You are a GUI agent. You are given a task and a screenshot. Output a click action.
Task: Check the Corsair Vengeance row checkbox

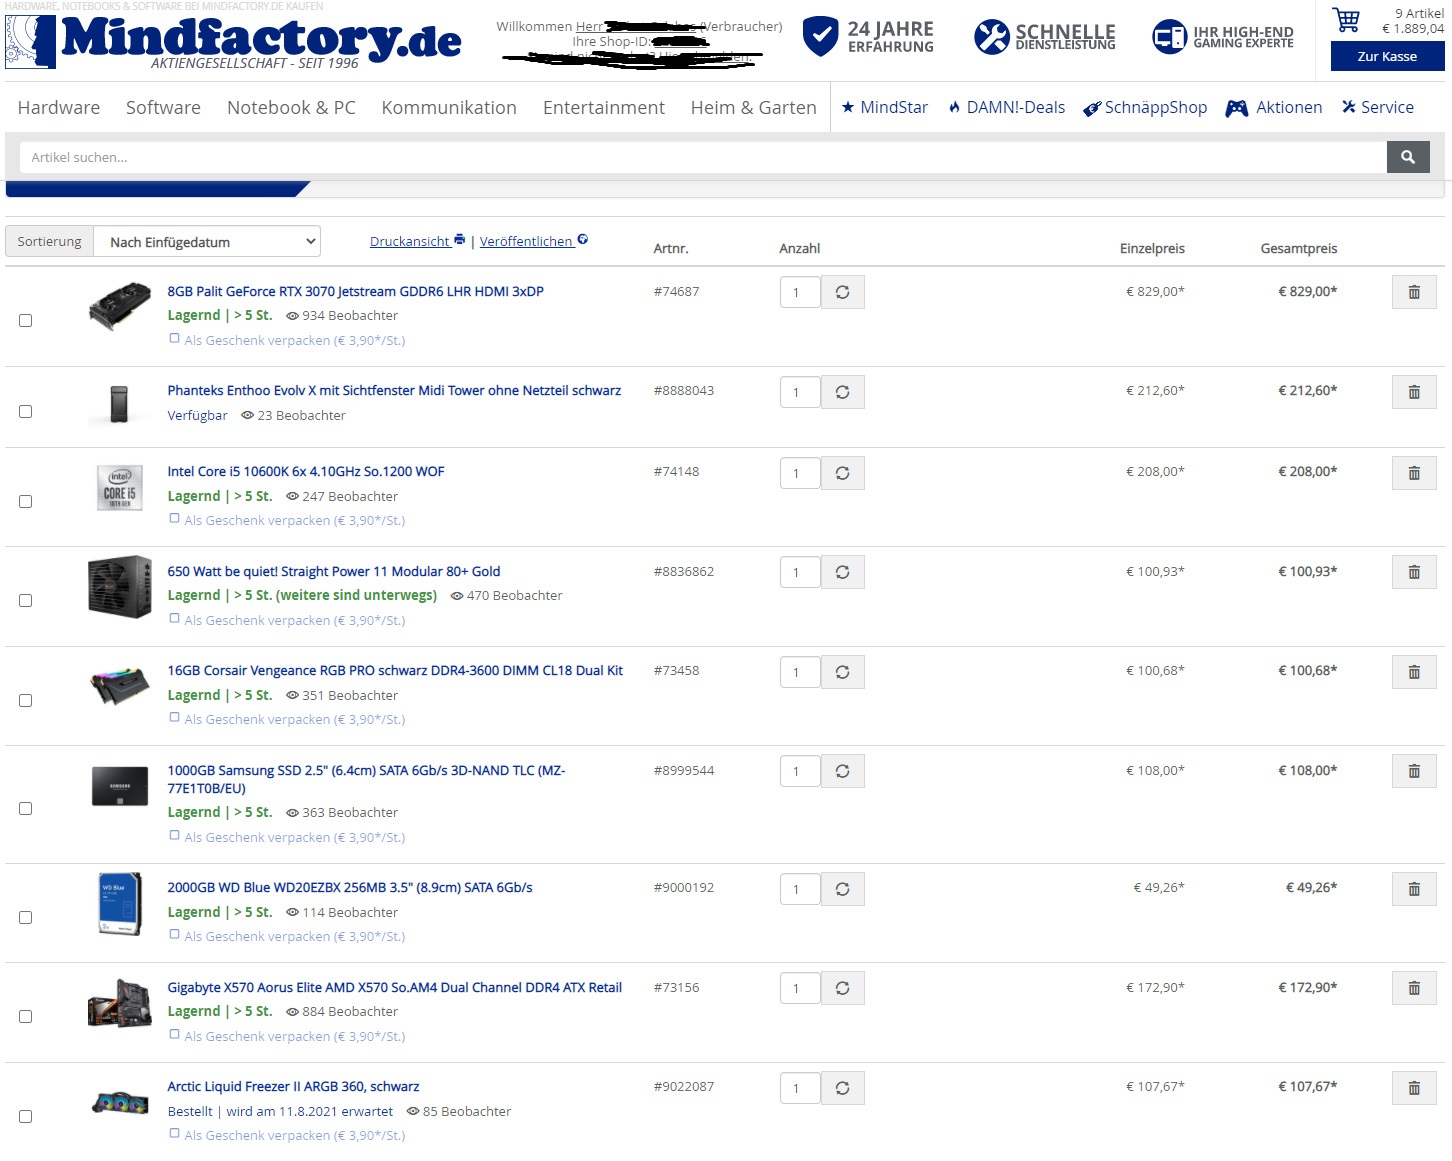coord(26,700)
